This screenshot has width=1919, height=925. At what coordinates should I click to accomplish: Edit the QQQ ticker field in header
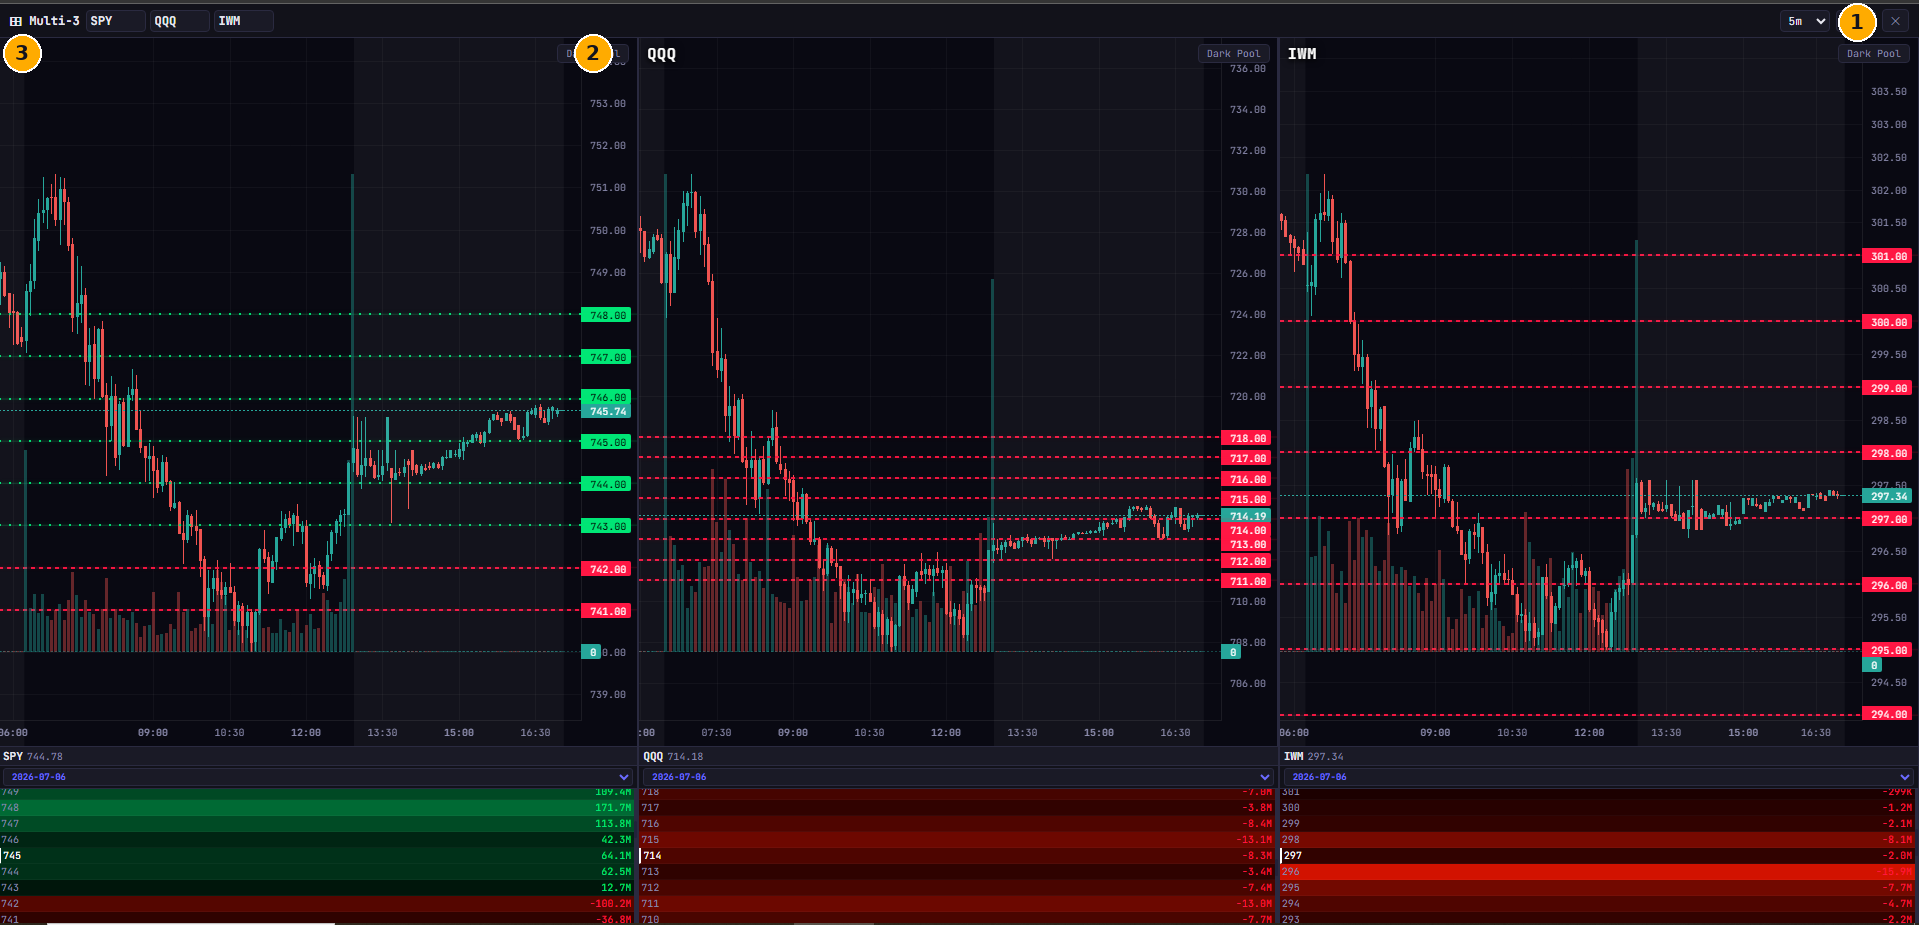click(x=180, y=21)
